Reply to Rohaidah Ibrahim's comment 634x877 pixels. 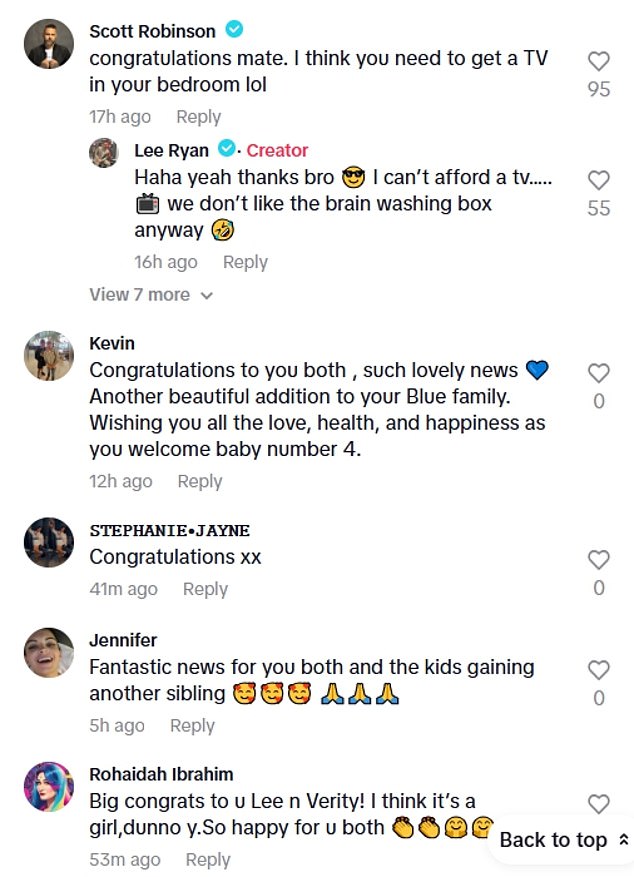point(208,859)
